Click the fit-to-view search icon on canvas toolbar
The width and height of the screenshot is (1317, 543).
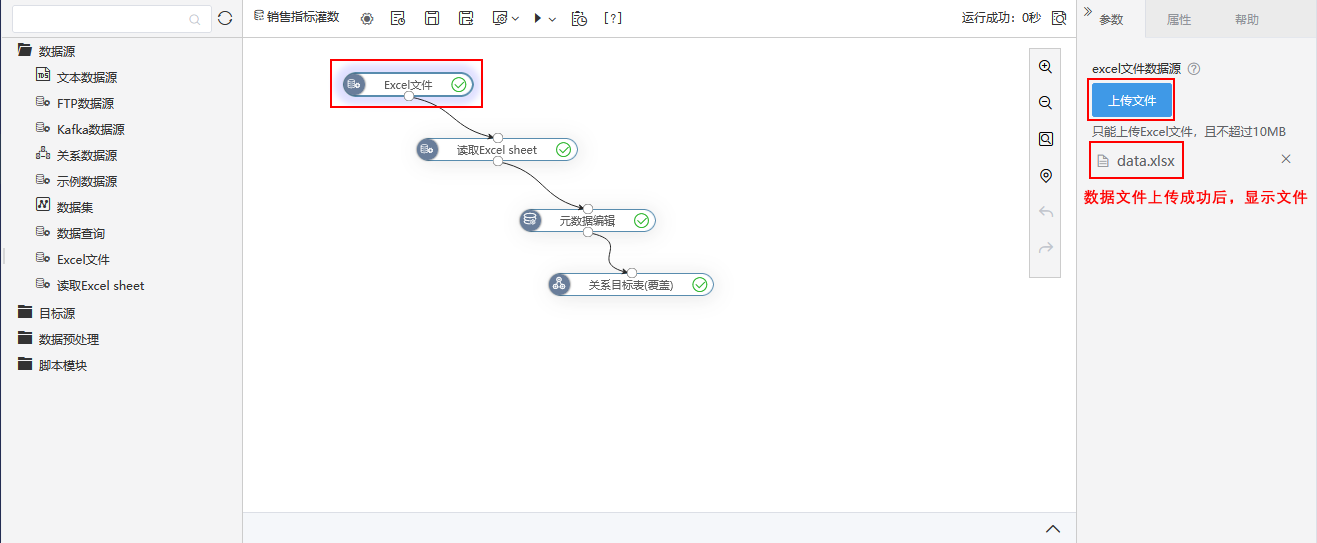[1046, 139]
